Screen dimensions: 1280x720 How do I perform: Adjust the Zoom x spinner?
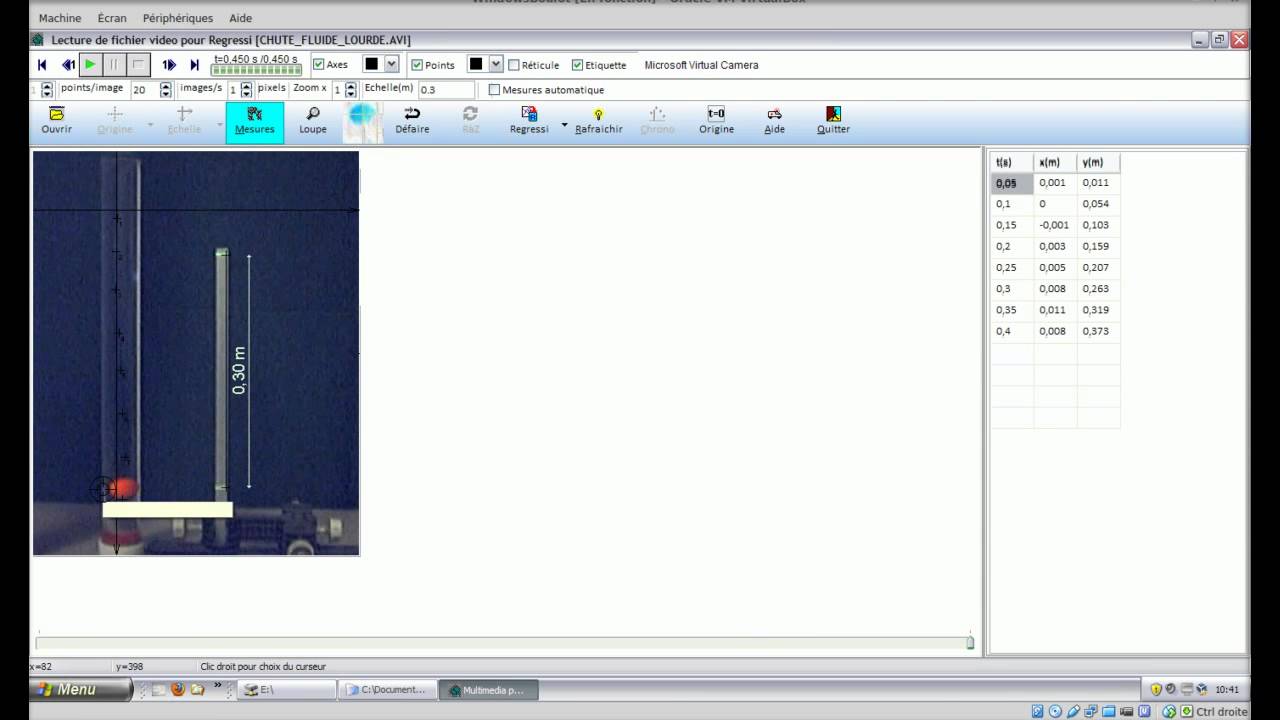pos(350,90)
